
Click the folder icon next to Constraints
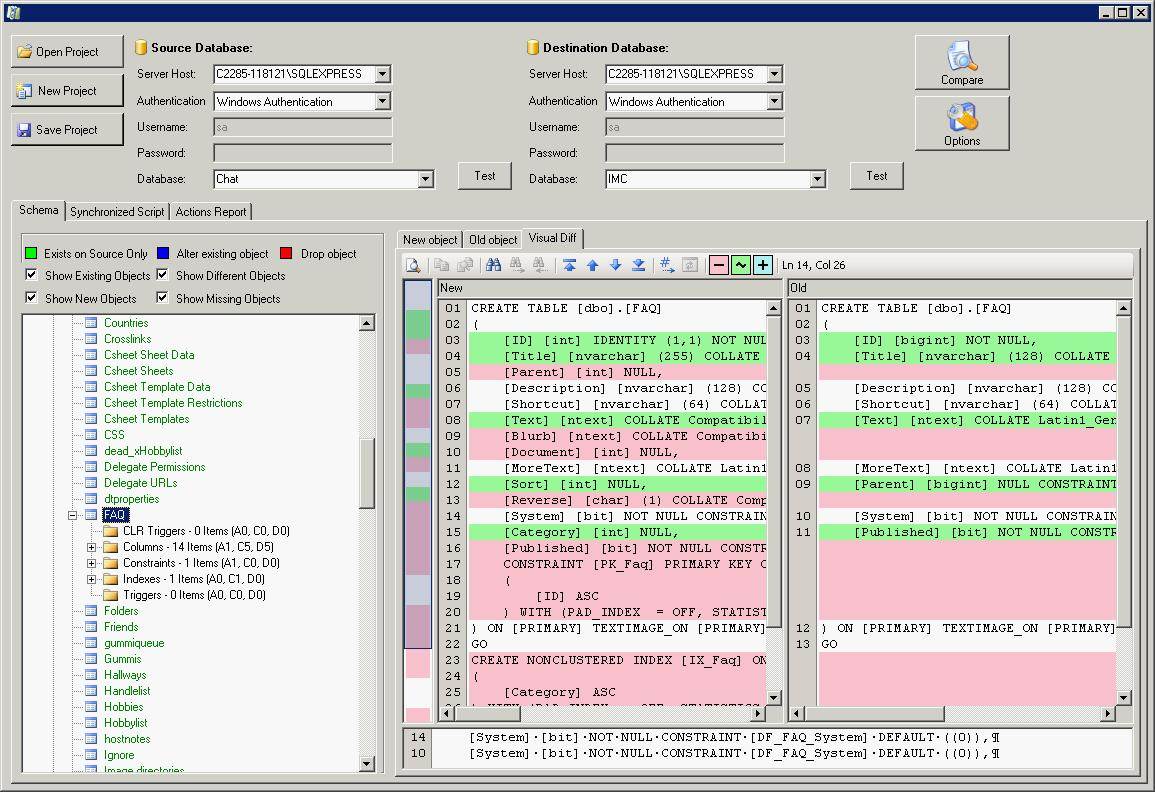click(x=110, y=563)
